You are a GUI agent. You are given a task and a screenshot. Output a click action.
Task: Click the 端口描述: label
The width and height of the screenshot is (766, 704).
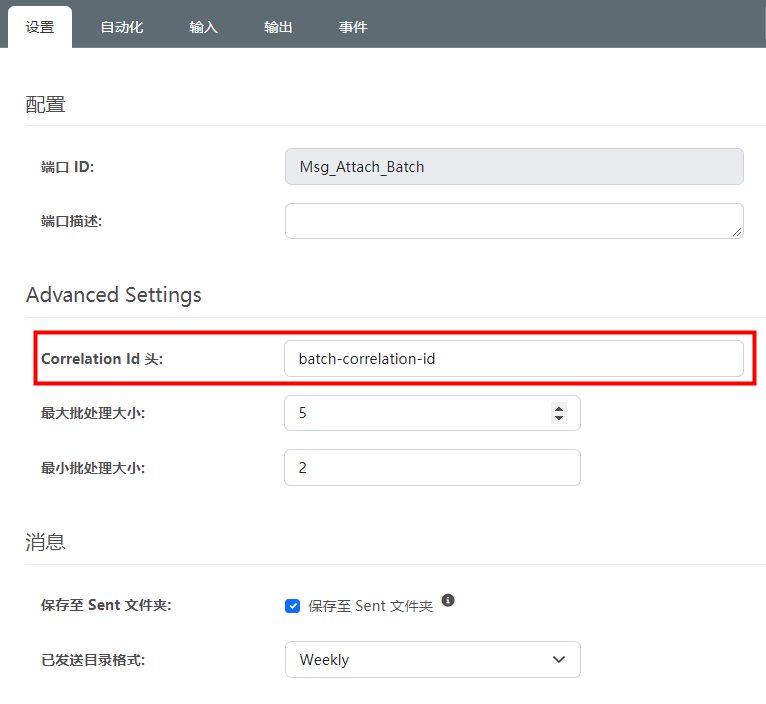coord(71,221)
